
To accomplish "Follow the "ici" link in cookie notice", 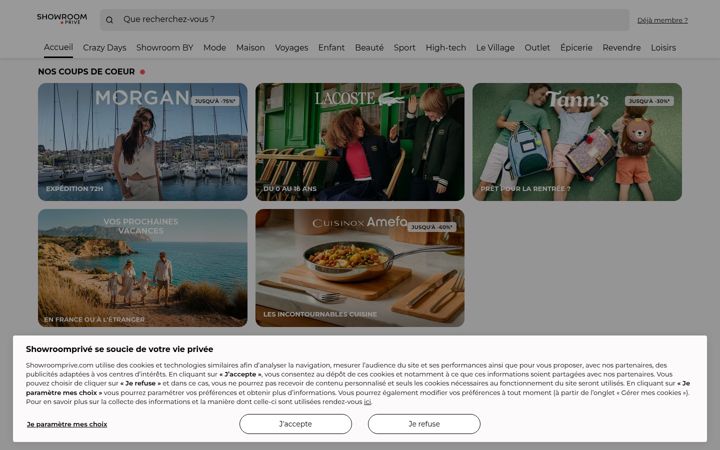I will pyautogui.click(x=367, y=402).
